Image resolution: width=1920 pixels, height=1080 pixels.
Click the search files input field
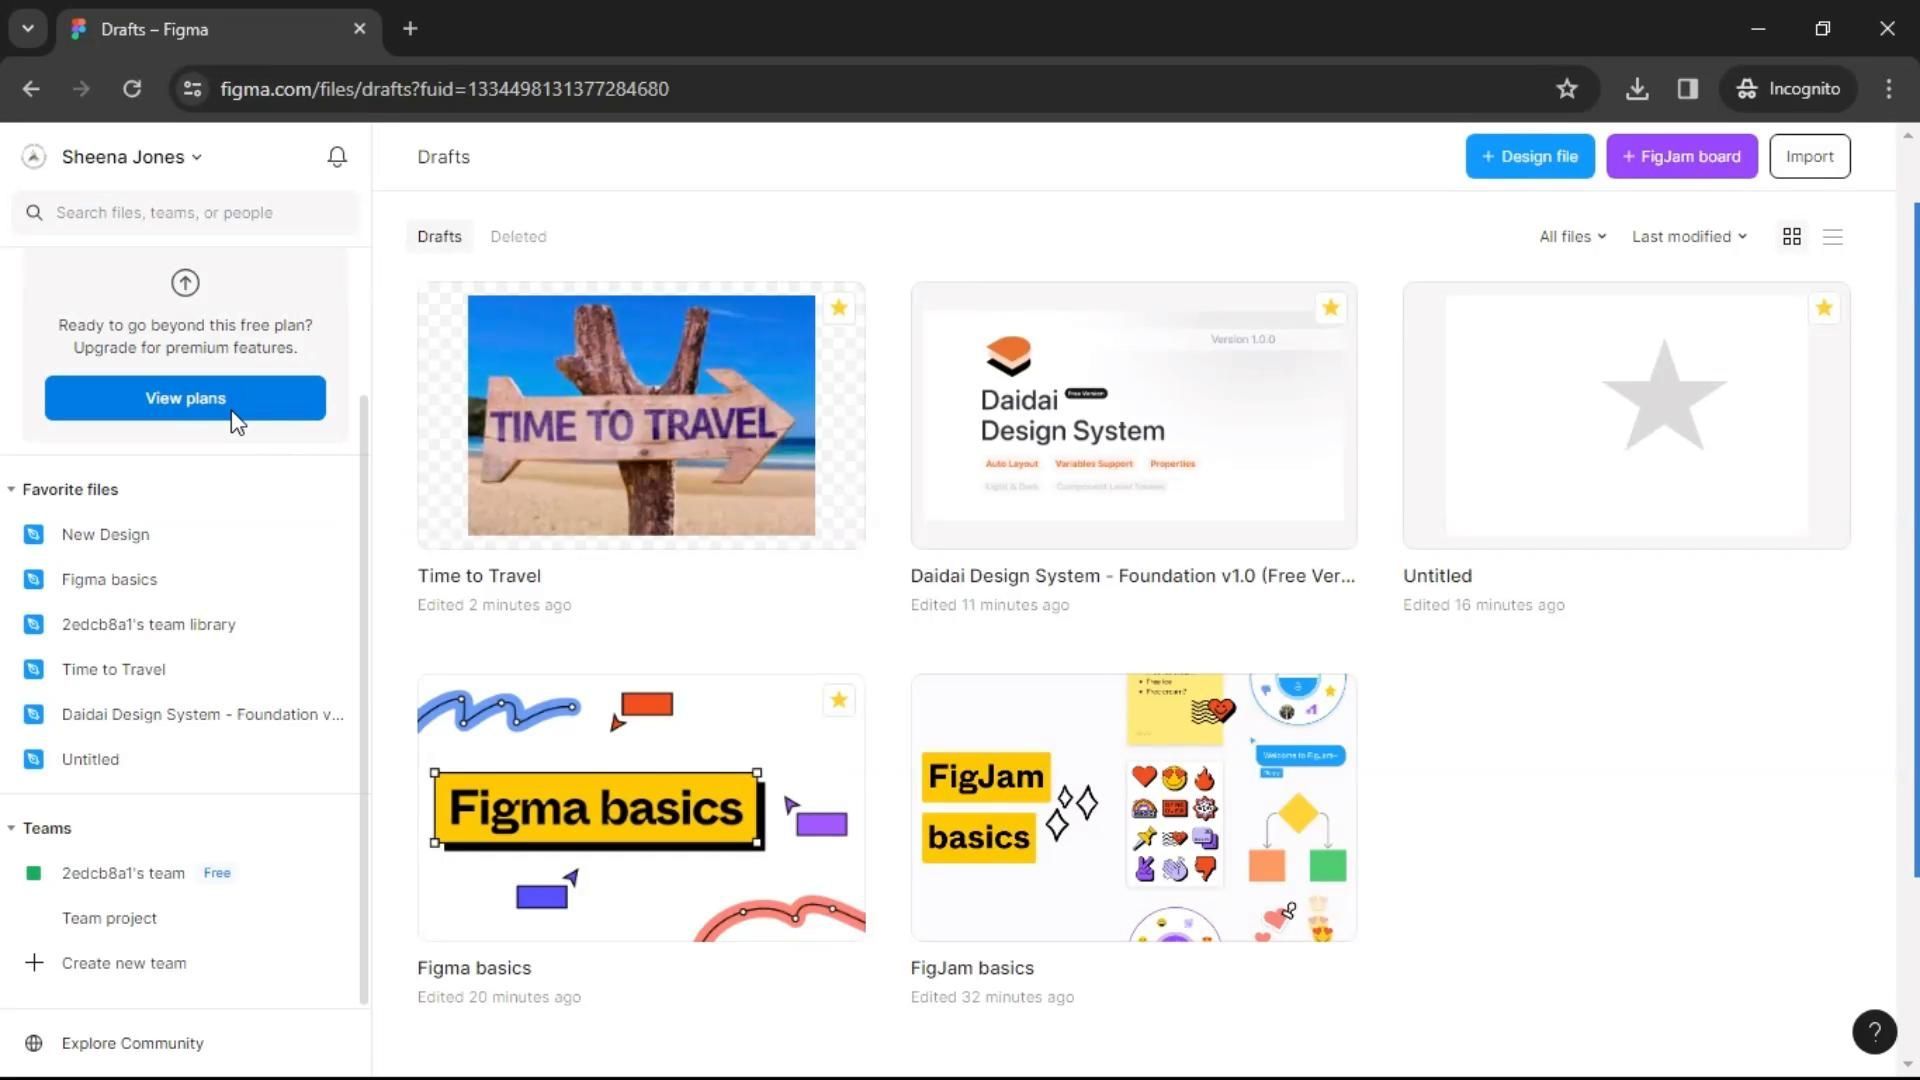point(190,213)
